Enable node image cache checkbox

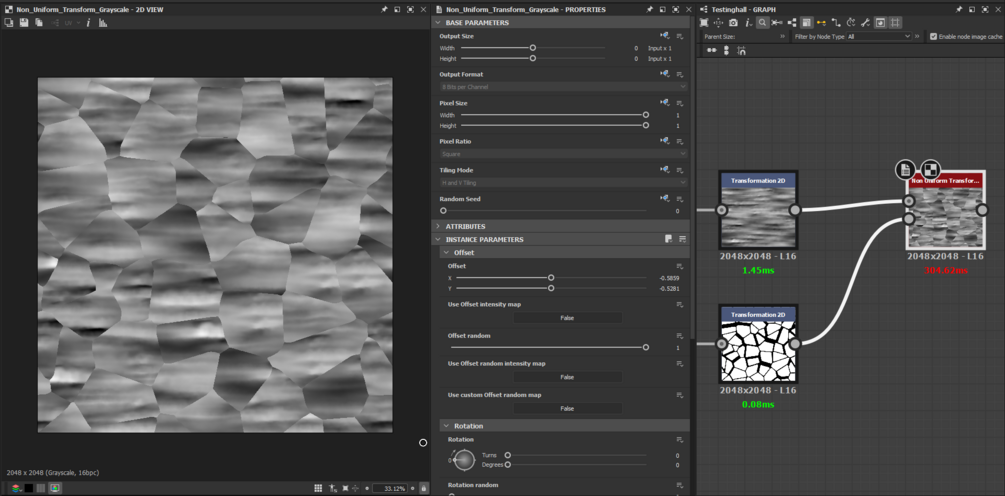(x=933, y=36)
